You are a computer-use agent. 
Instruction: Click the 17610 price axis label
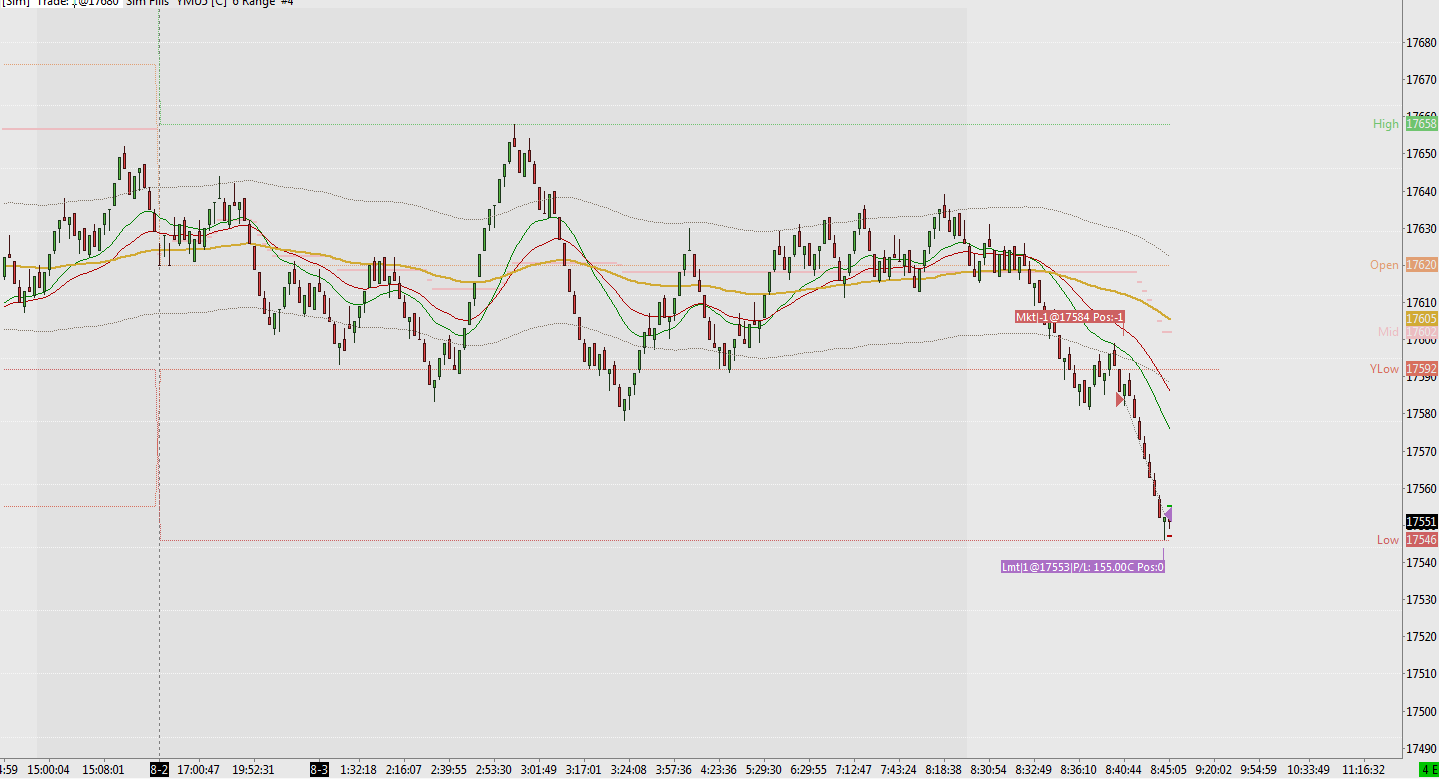point(1421,303)
